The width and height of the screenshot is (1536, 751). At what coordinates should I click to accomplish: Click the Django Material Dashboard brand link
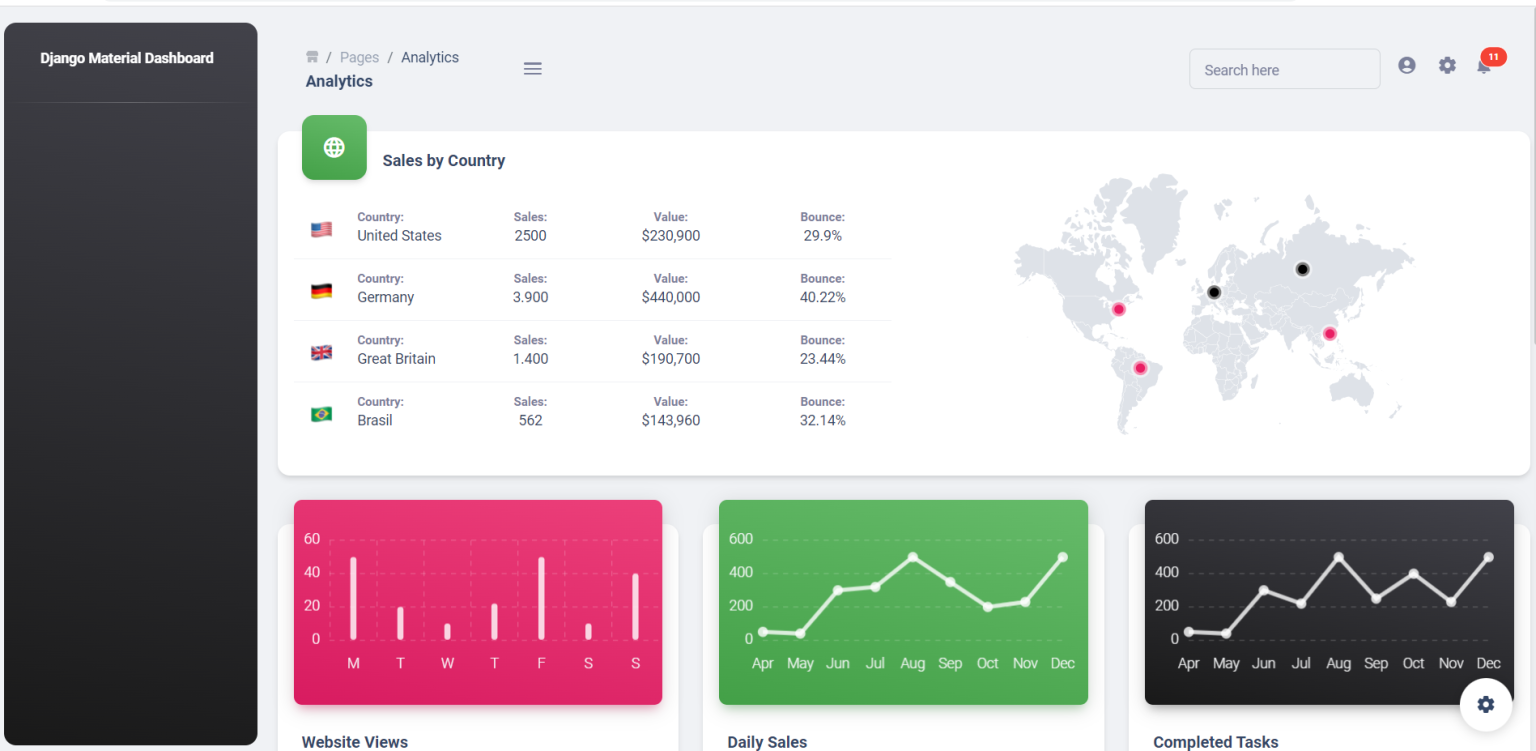pyautogui.click(x=127, y=58)
